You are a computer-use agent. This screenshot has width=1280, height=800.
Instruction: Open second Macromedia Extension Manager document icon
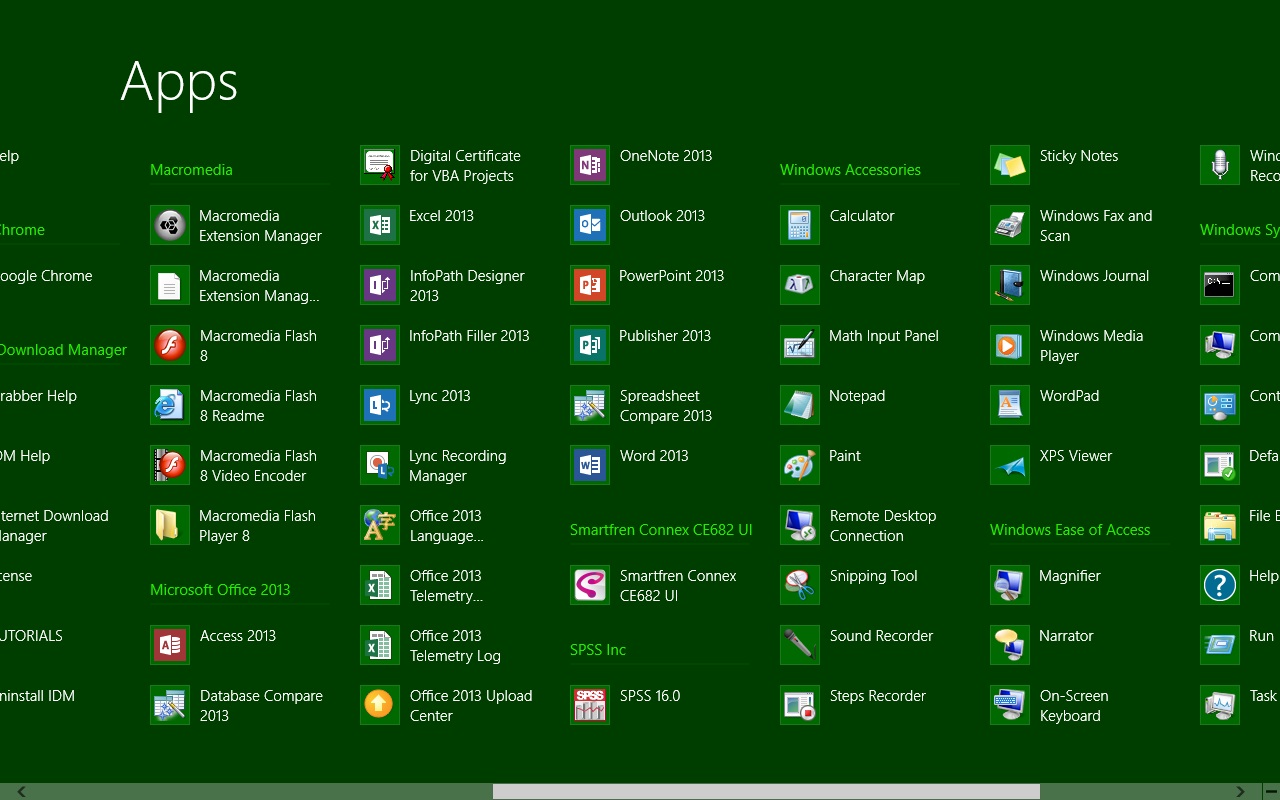pyautogui.click(x=170, y=285)
